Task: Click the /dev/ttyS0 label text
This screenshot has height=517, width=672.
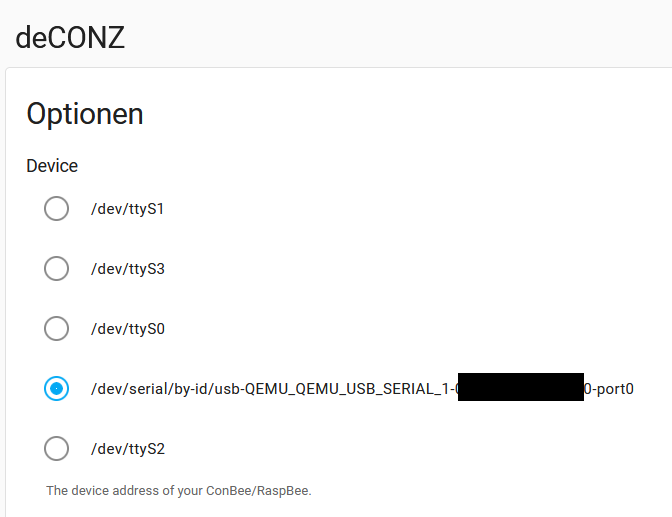Action: pyautogui.click(x=128, y=329)
